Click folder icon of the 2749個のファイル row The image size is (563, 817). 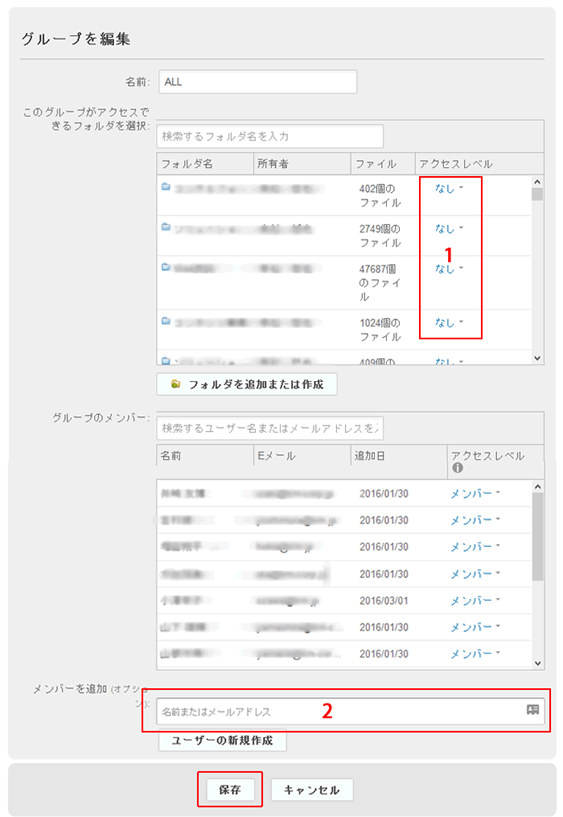coord(166,227)
